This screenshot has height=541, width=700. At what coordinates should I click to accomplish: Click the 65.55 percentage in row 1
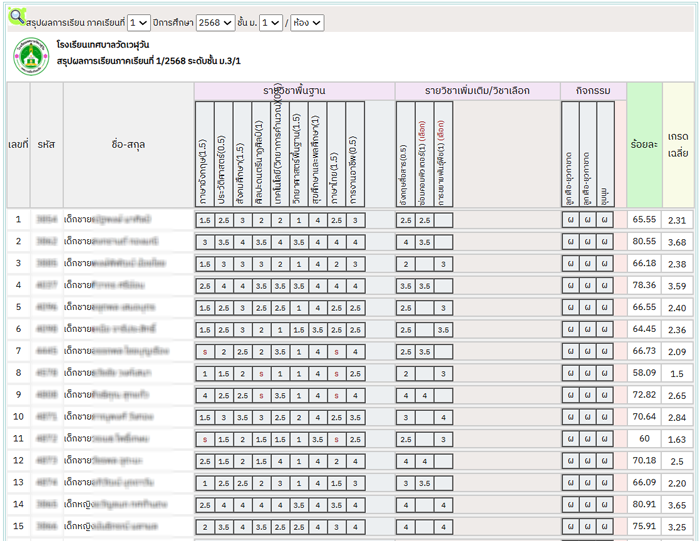[644, 220]
